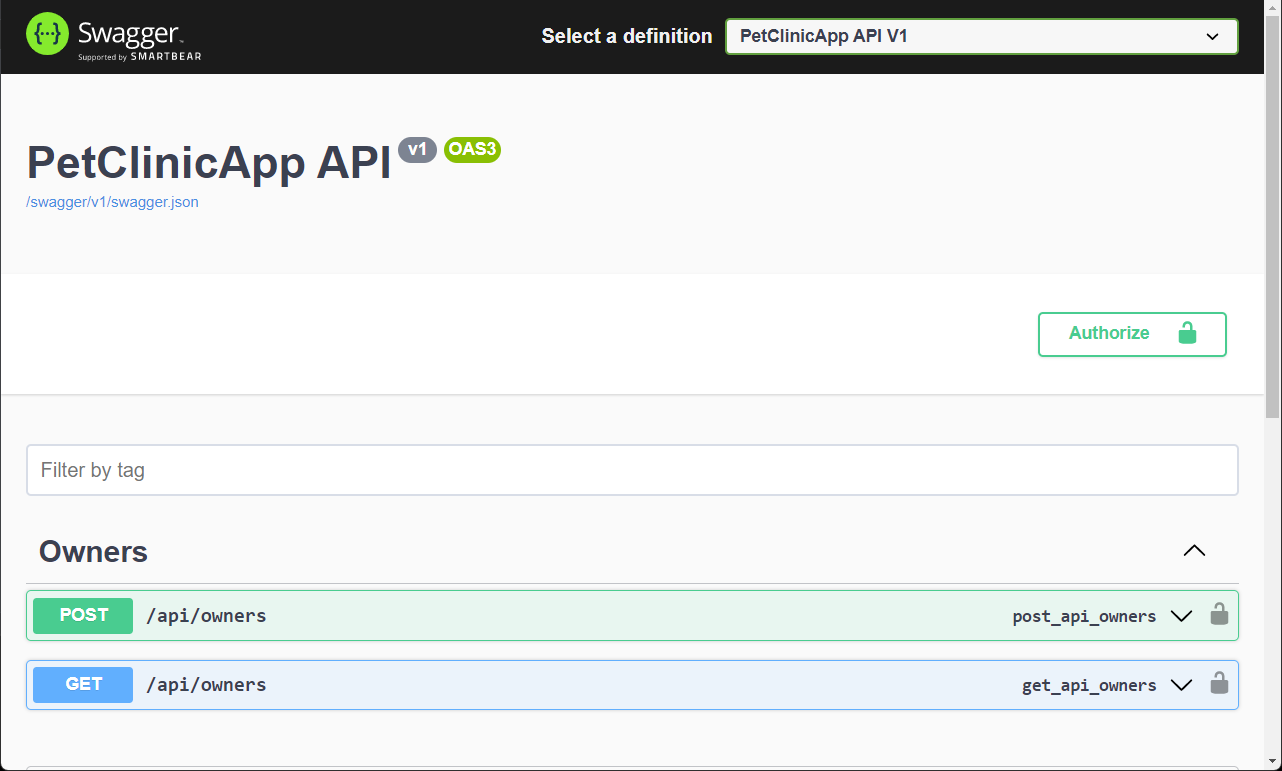Collapse the Owners section chevron
1282x771 pixels.
click(x=1194, y=551)
